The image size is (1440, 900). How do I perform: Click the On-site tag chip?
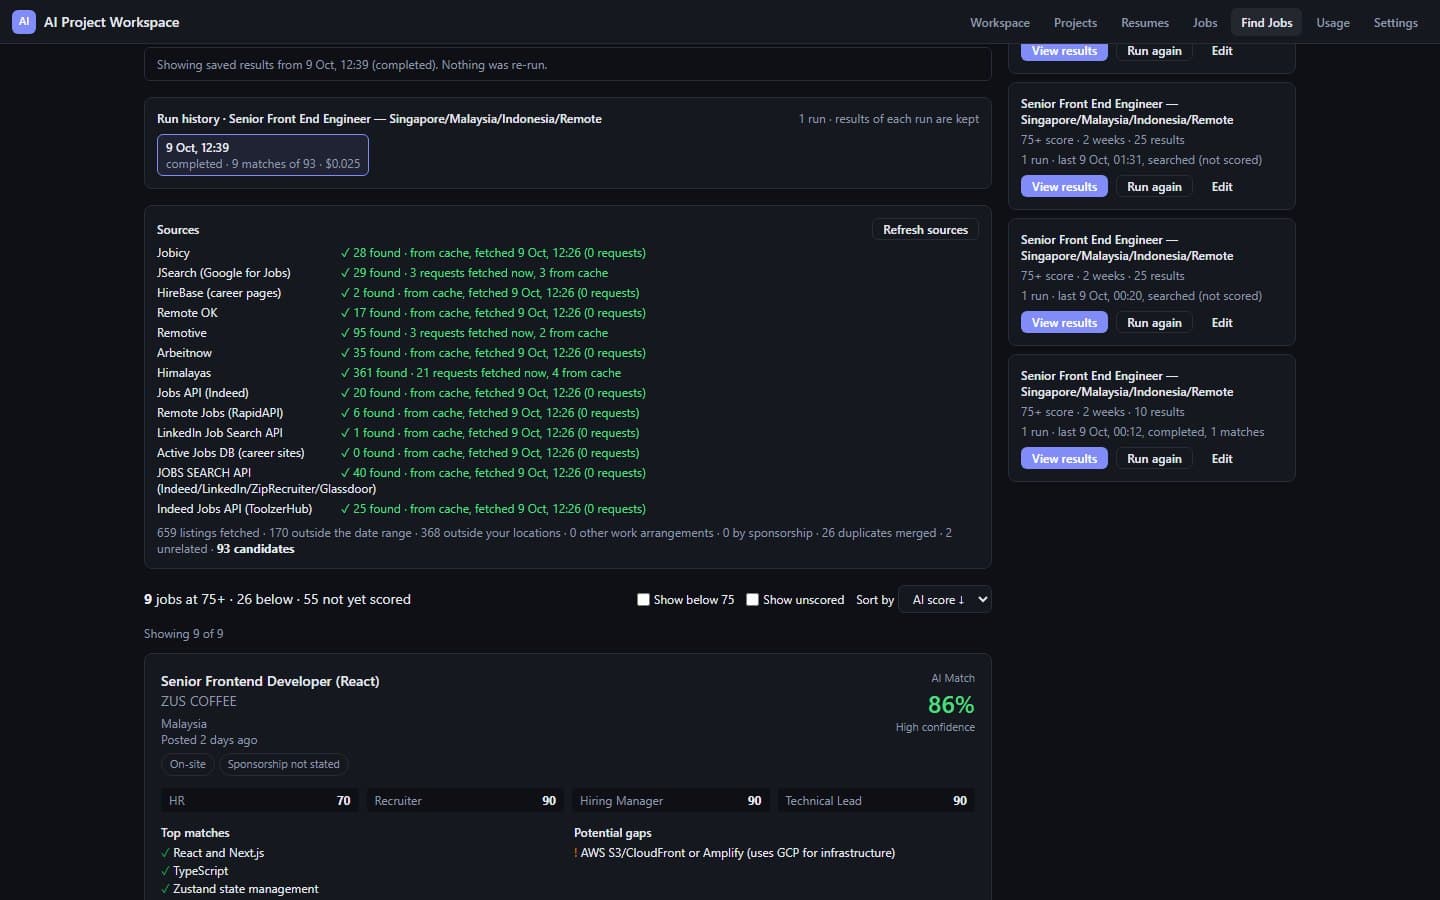(187, 764)
